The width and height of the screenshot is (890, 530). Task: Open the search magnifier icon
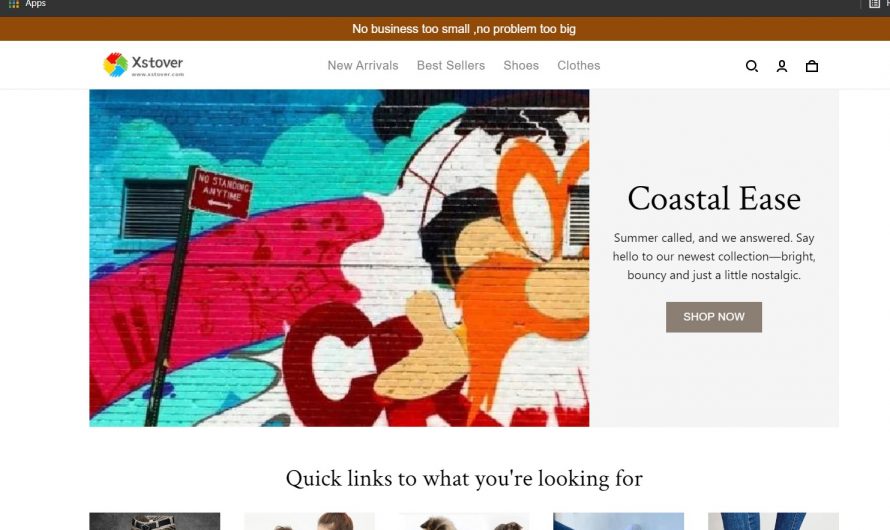coord(752,66)
